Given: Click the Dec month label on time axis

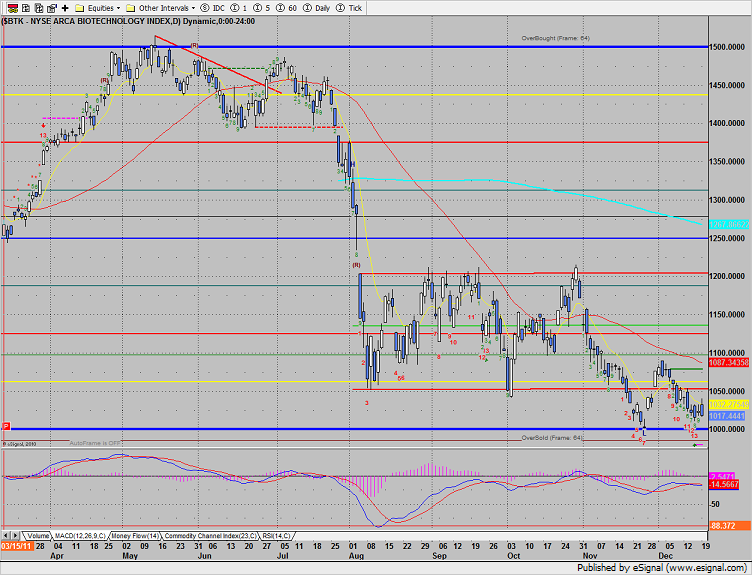Looking at the screenshot, I should (x=665, y=556).
